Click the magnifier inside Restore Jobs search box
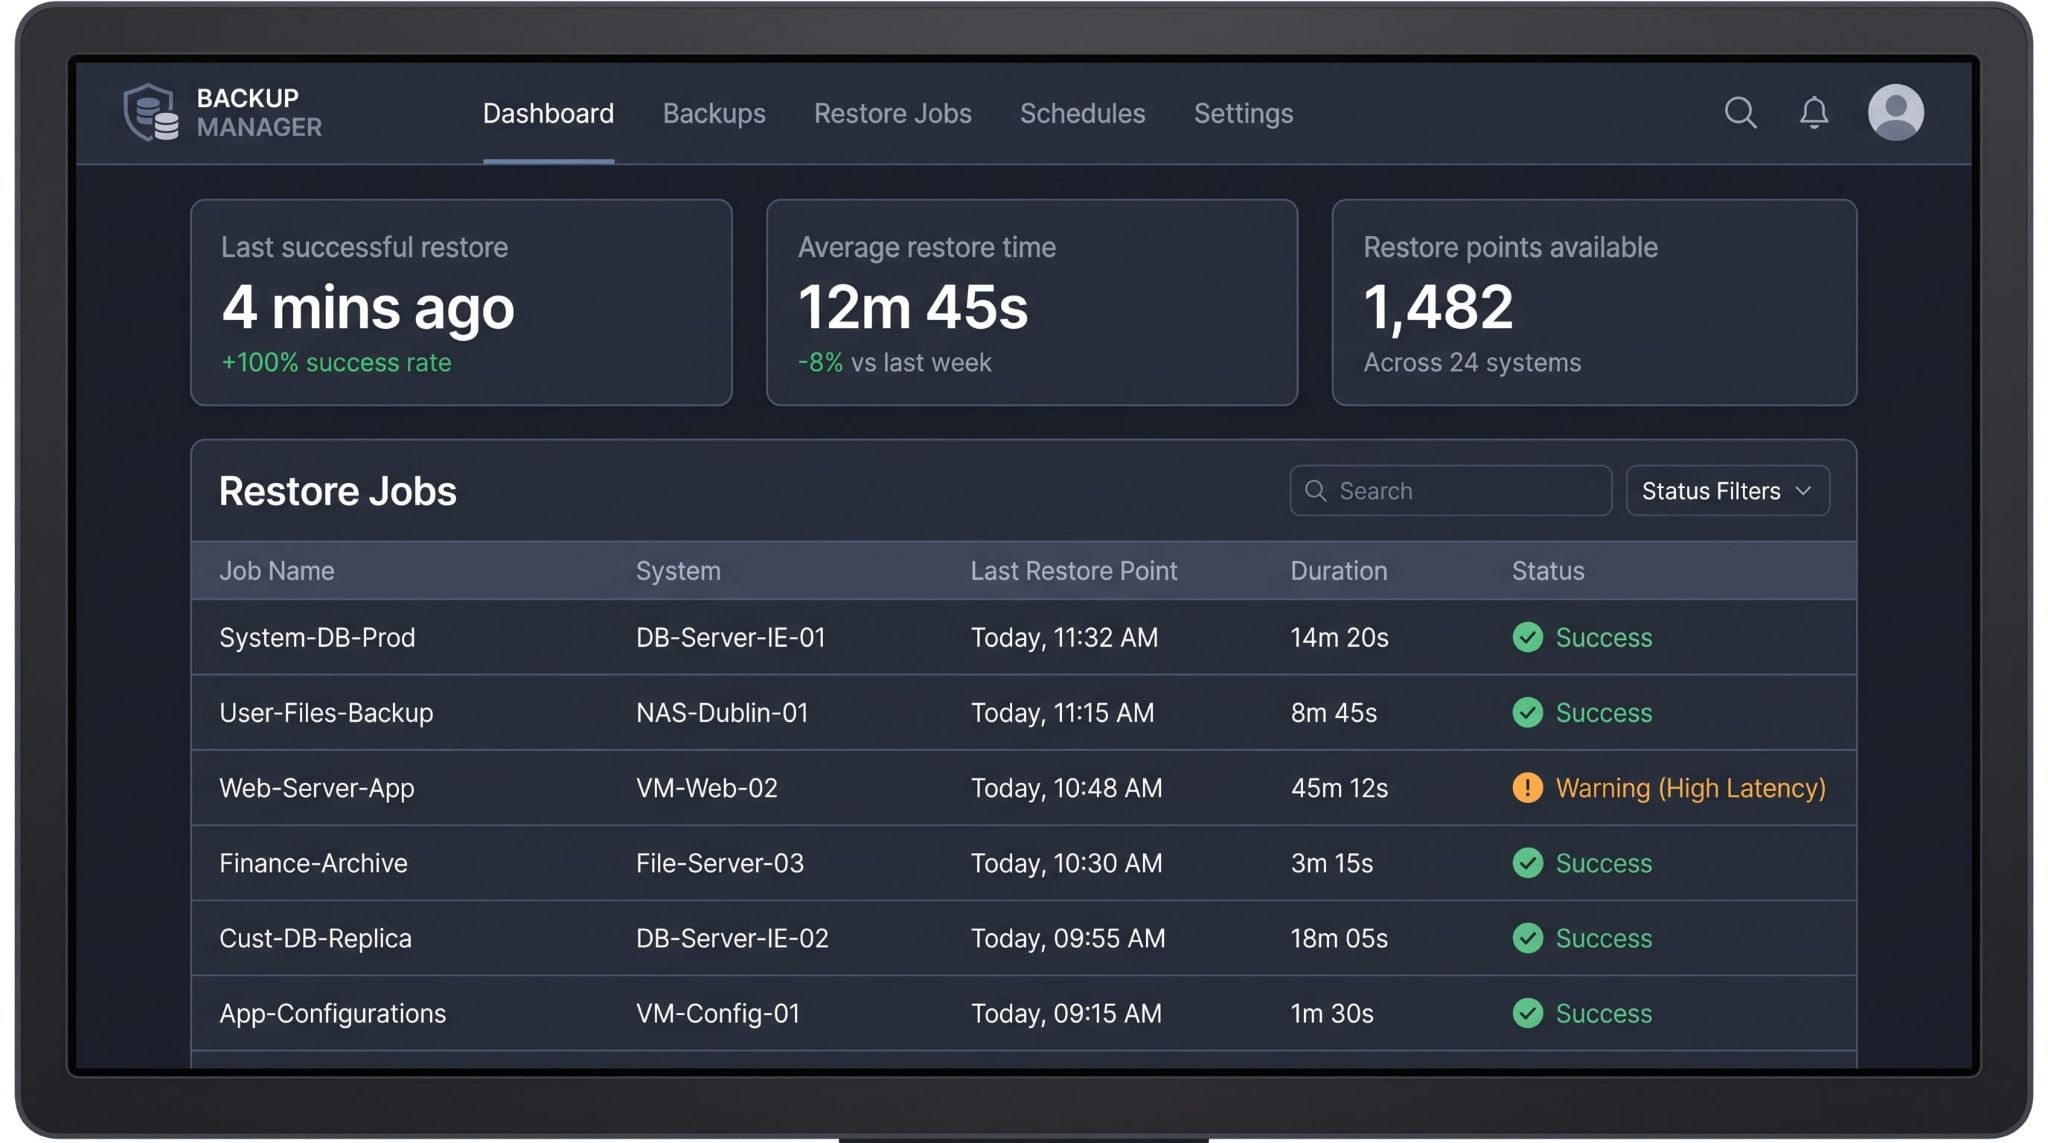This screenshot has width=2048, height=1143. [1316, 491]
